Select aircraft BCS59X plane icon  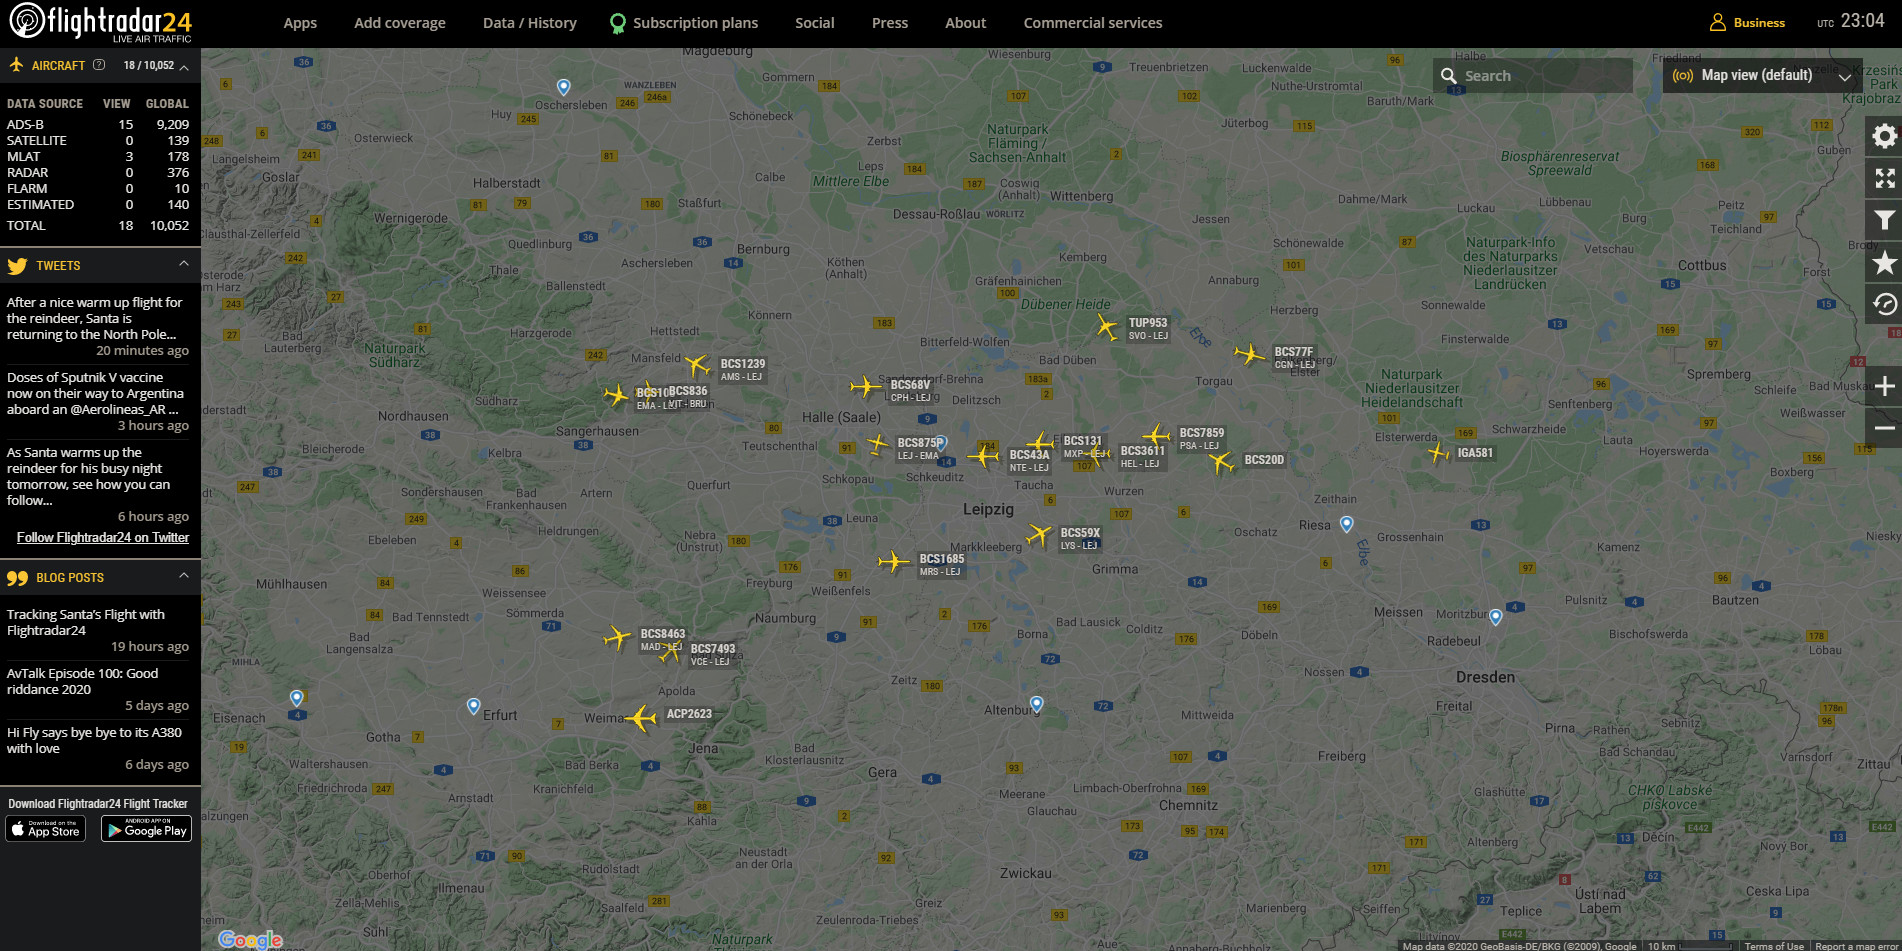[x=1040, y=535]
